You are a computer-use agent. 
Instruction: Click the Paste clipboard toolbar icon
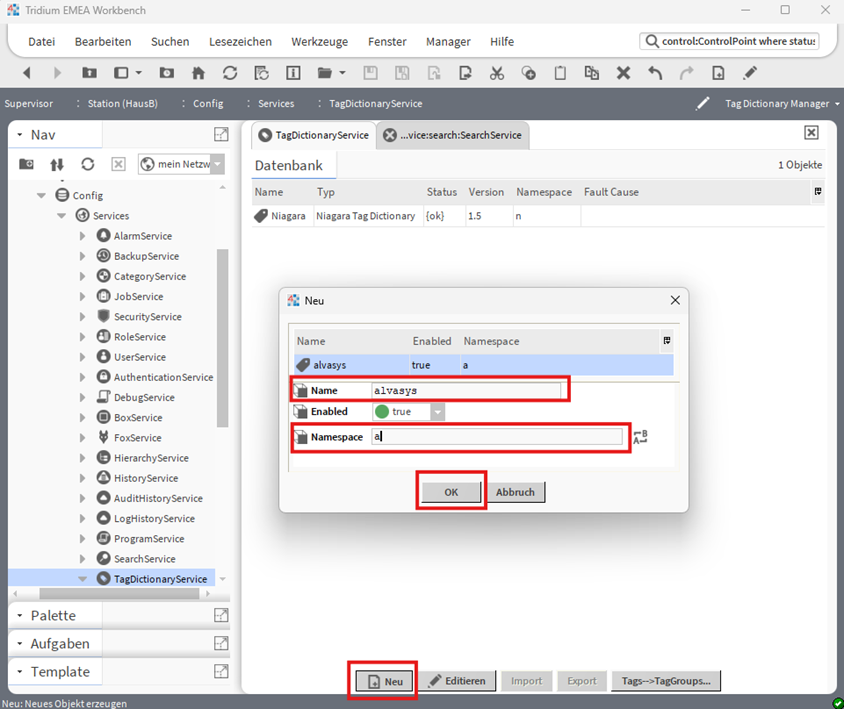560,73
